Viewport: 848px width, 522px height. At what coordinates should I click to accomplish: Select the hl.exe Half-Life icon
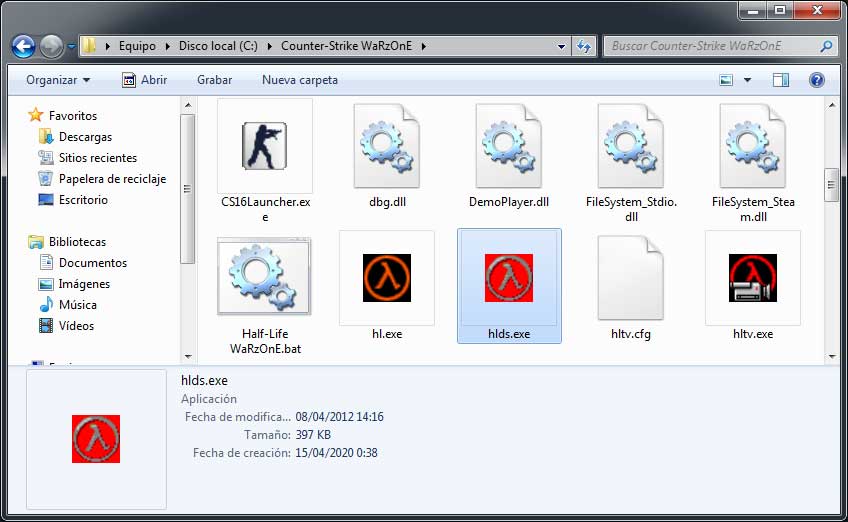point(387,277)
